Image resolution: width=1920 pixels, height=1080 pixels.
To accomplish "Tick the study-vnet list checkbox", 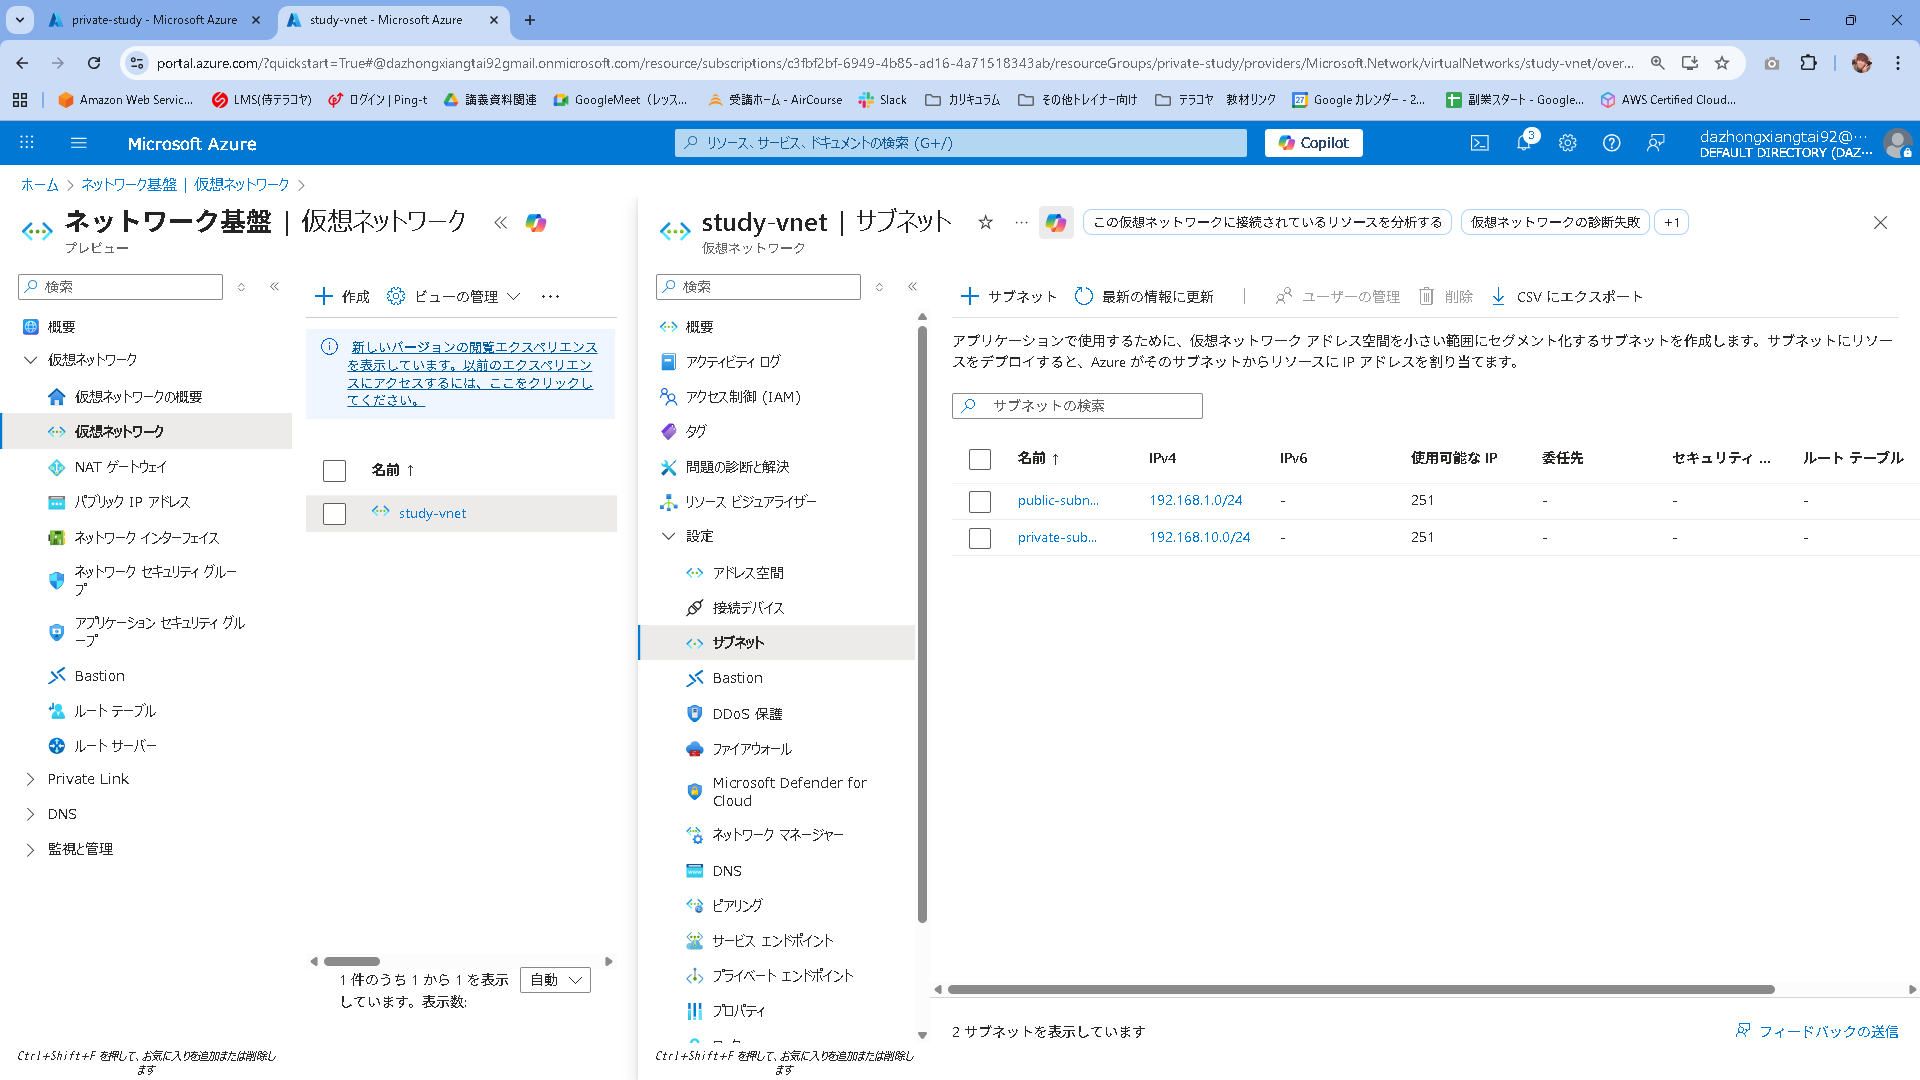I will [334, 513].
